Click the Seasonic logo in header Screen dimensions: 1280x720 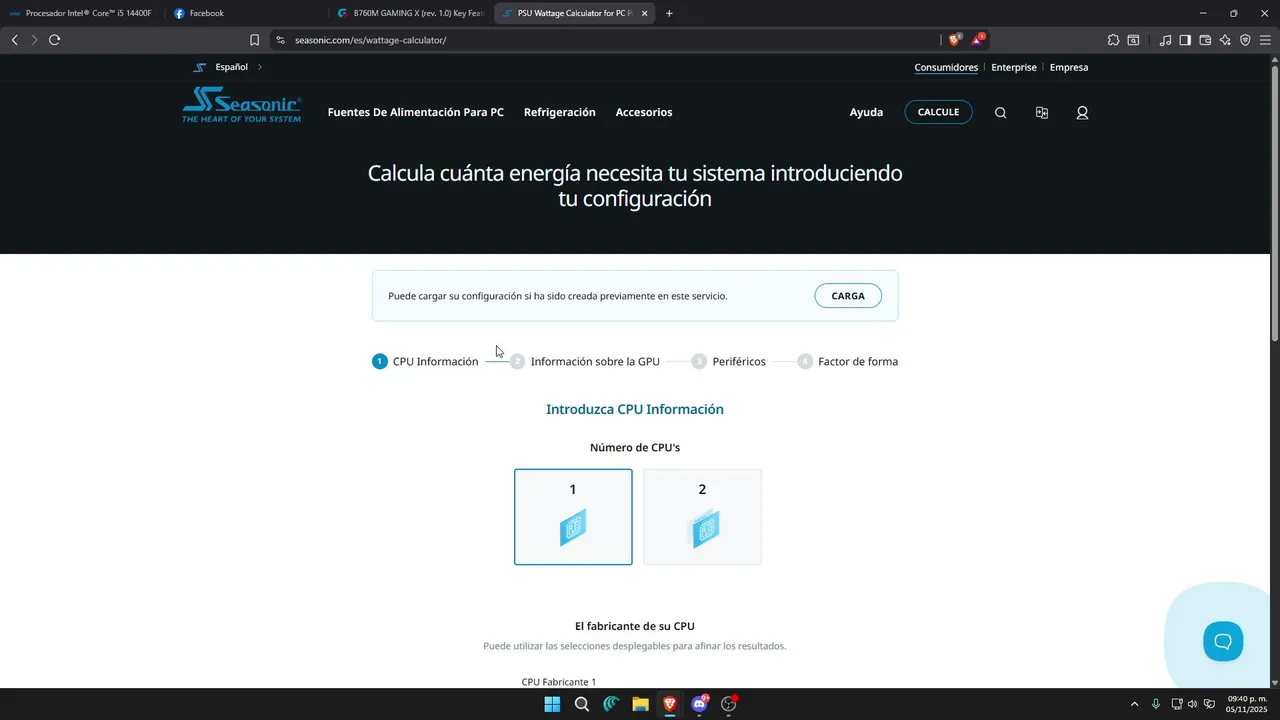(241, 104)
